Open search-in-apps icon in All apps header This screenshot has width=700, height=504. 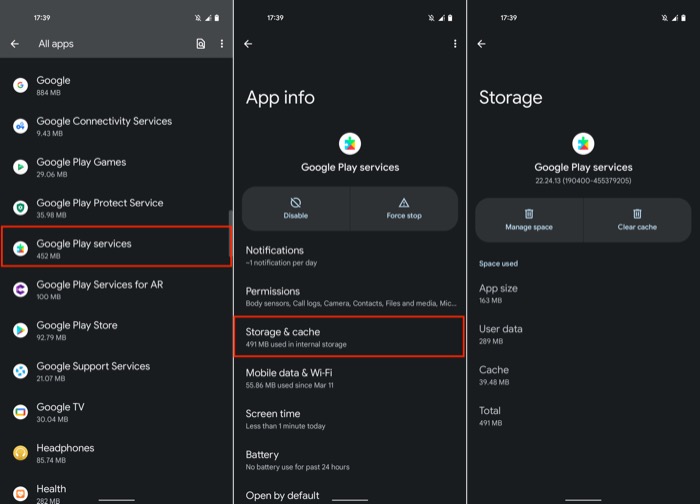pos(201,44)
